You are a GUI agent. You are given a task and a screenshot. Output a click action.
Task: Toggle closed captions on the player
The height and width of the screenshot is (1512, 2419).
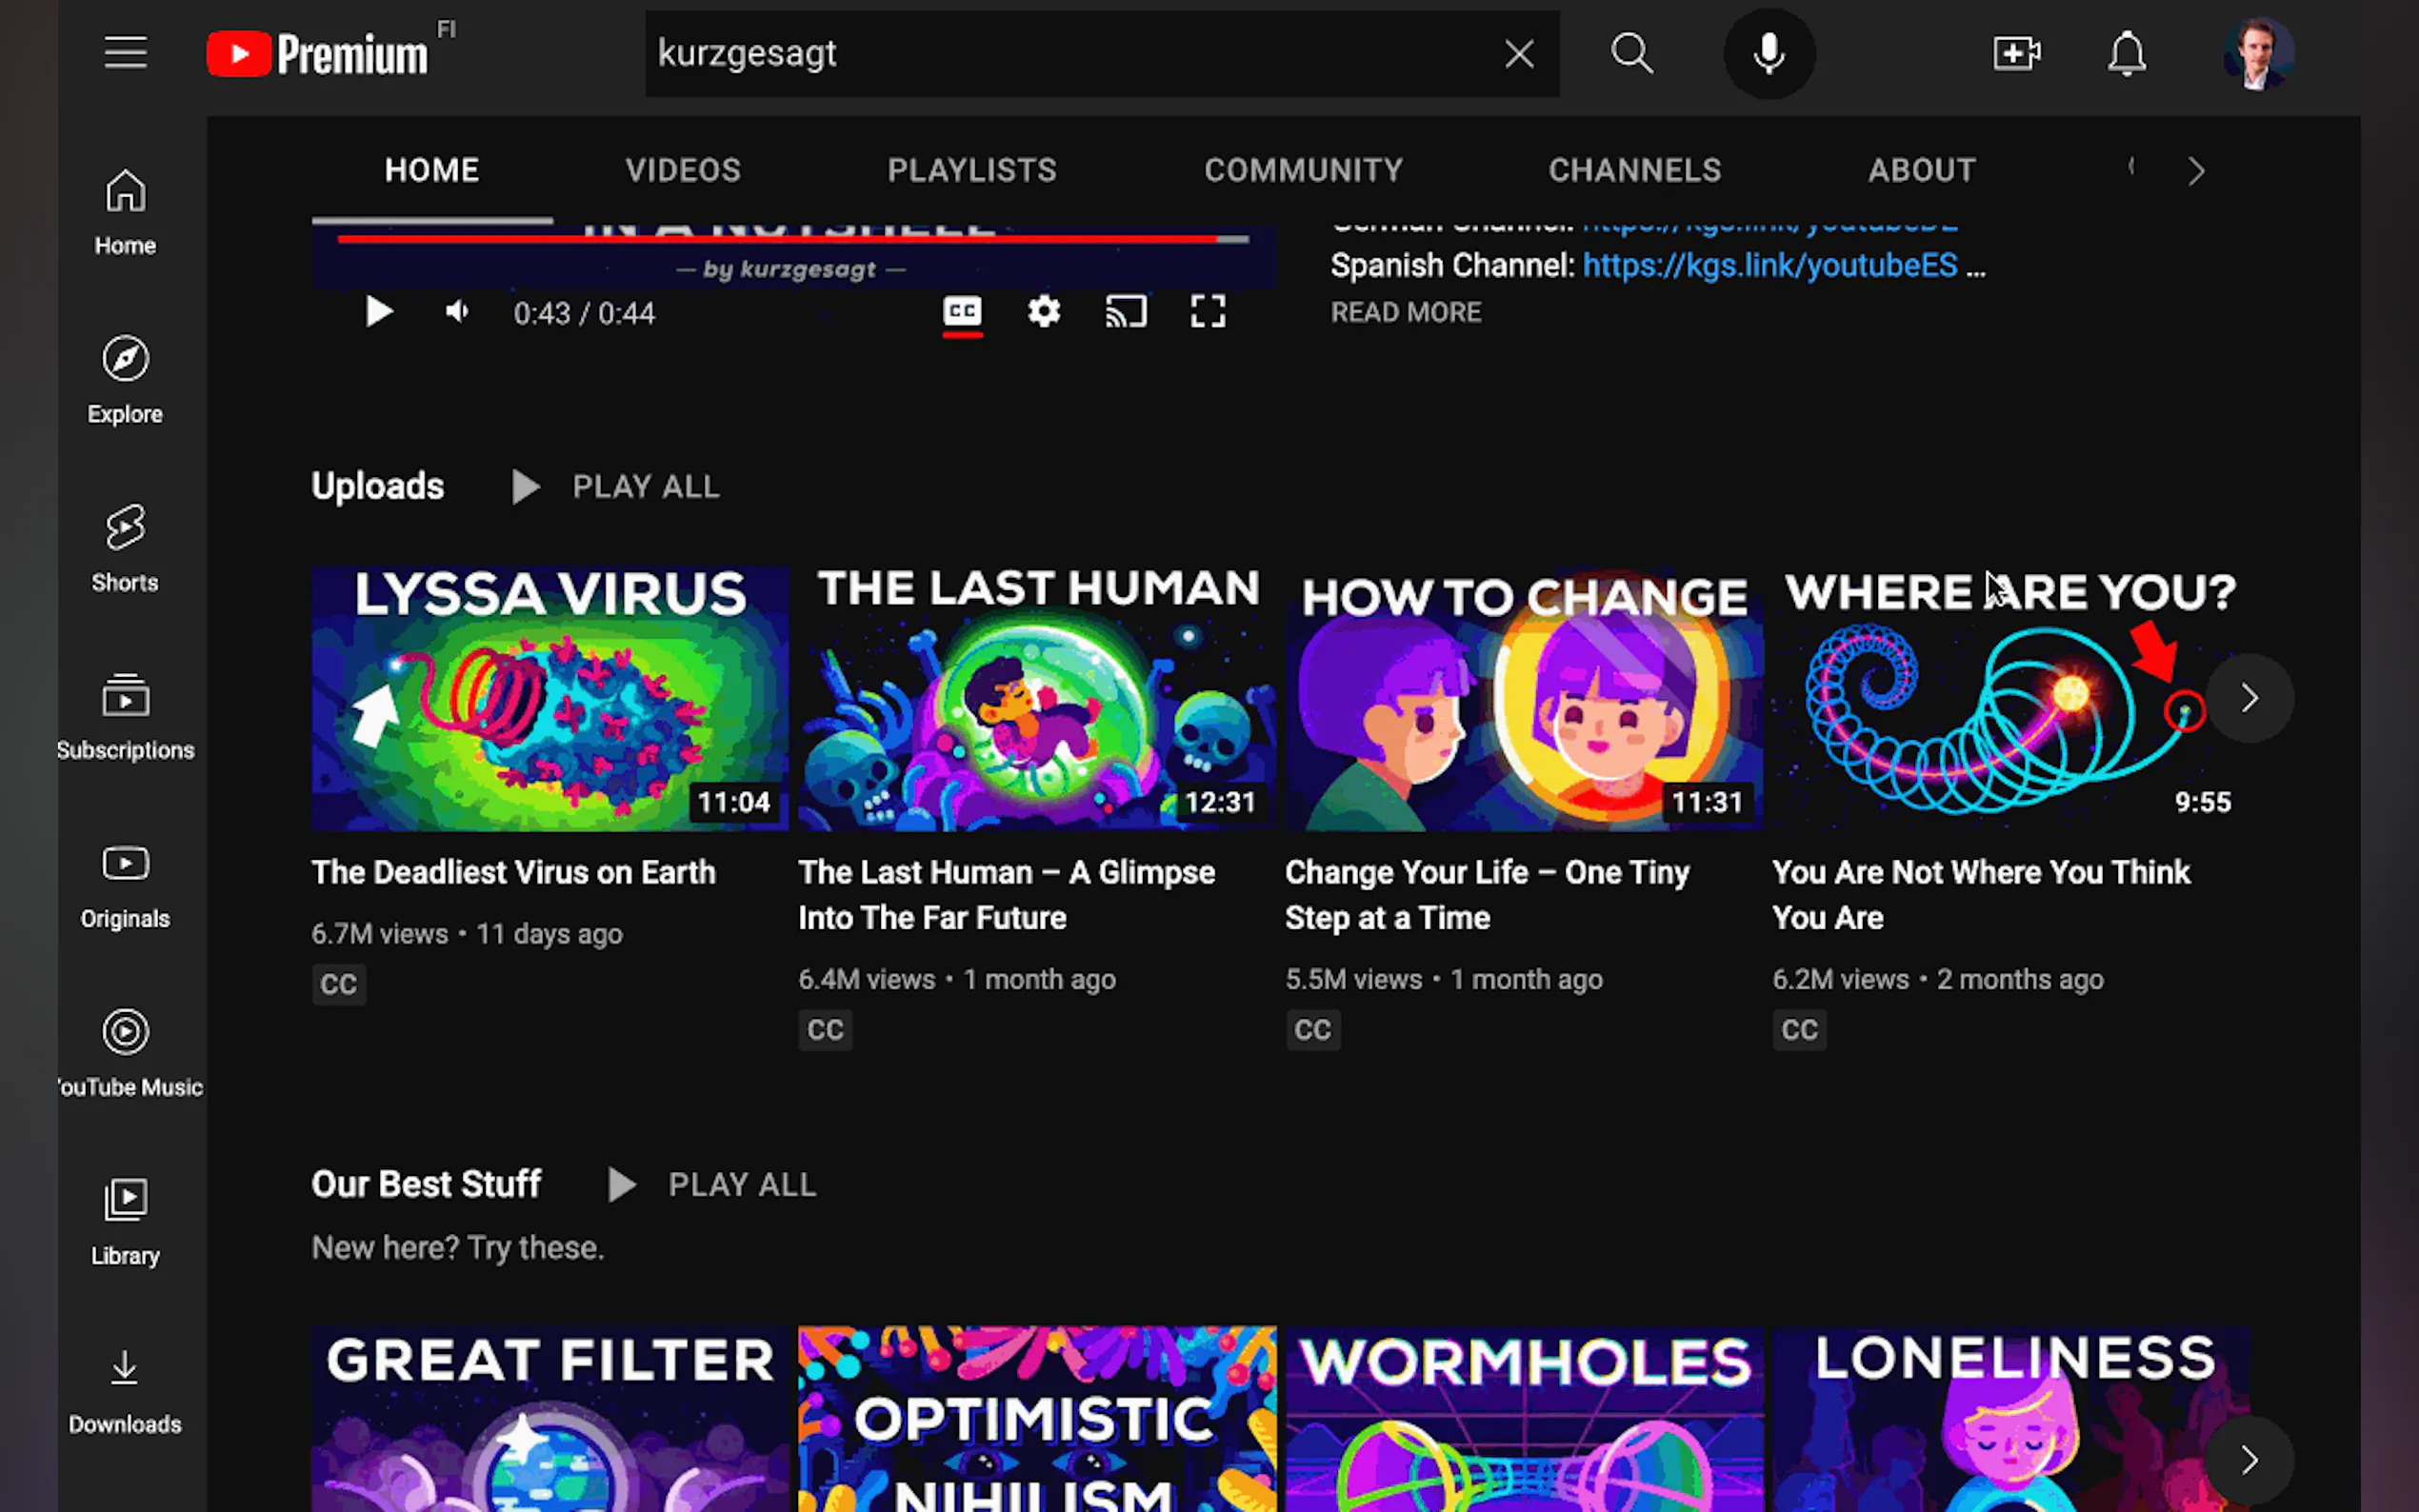point(962,313)
